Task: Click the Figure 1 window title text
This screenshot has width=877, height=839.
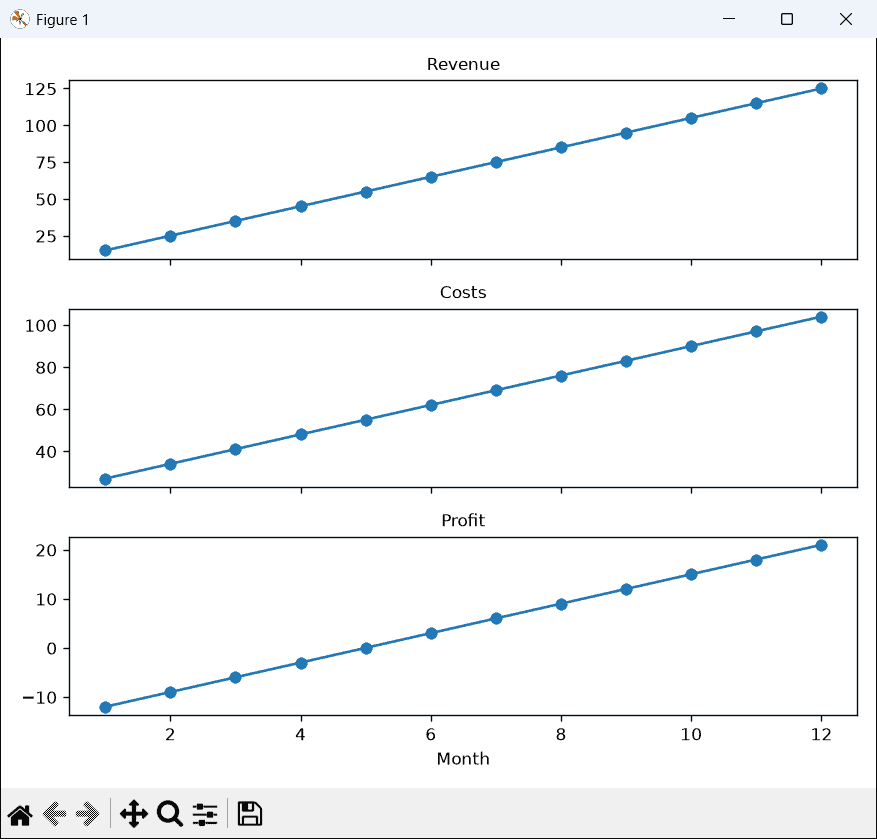Action: pos(62,20)
